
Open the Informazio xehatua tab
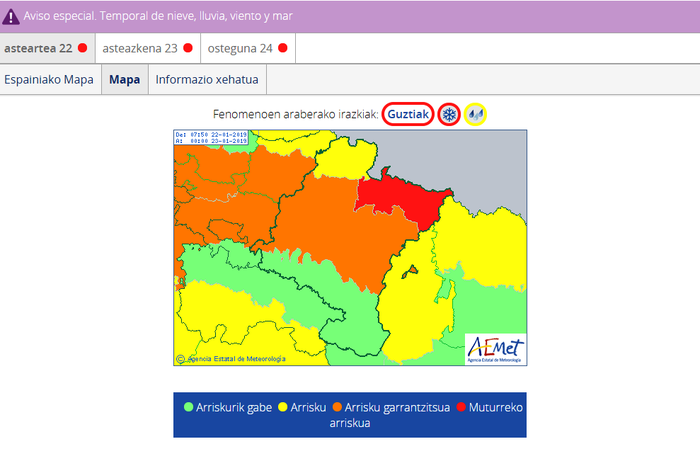pyautogui.click(x=207, y=80)
